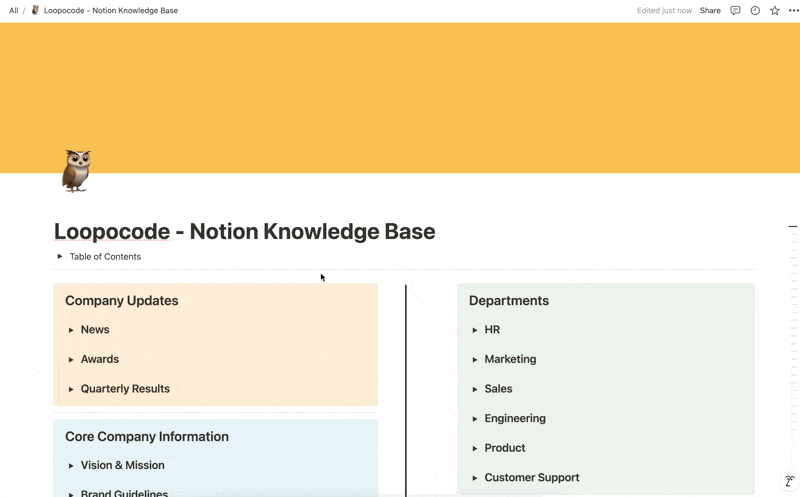
Task: Expand the Table of Contents toggle
Action: pos(60,256)
